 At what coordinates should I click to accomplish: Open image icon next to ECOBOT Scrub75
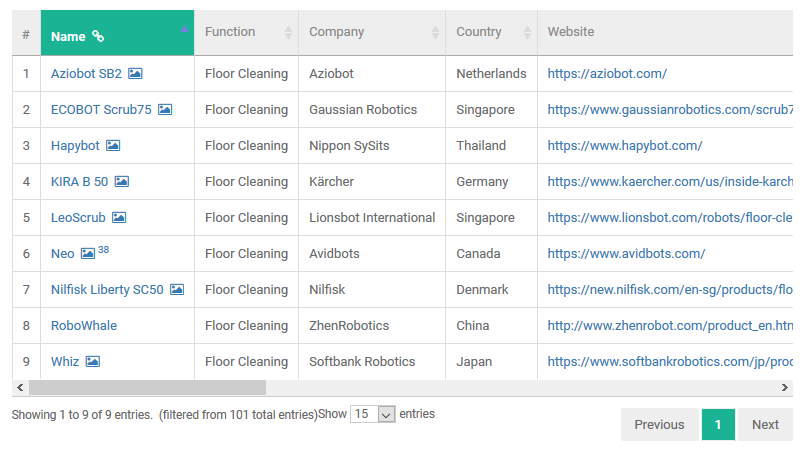(165, 110)
